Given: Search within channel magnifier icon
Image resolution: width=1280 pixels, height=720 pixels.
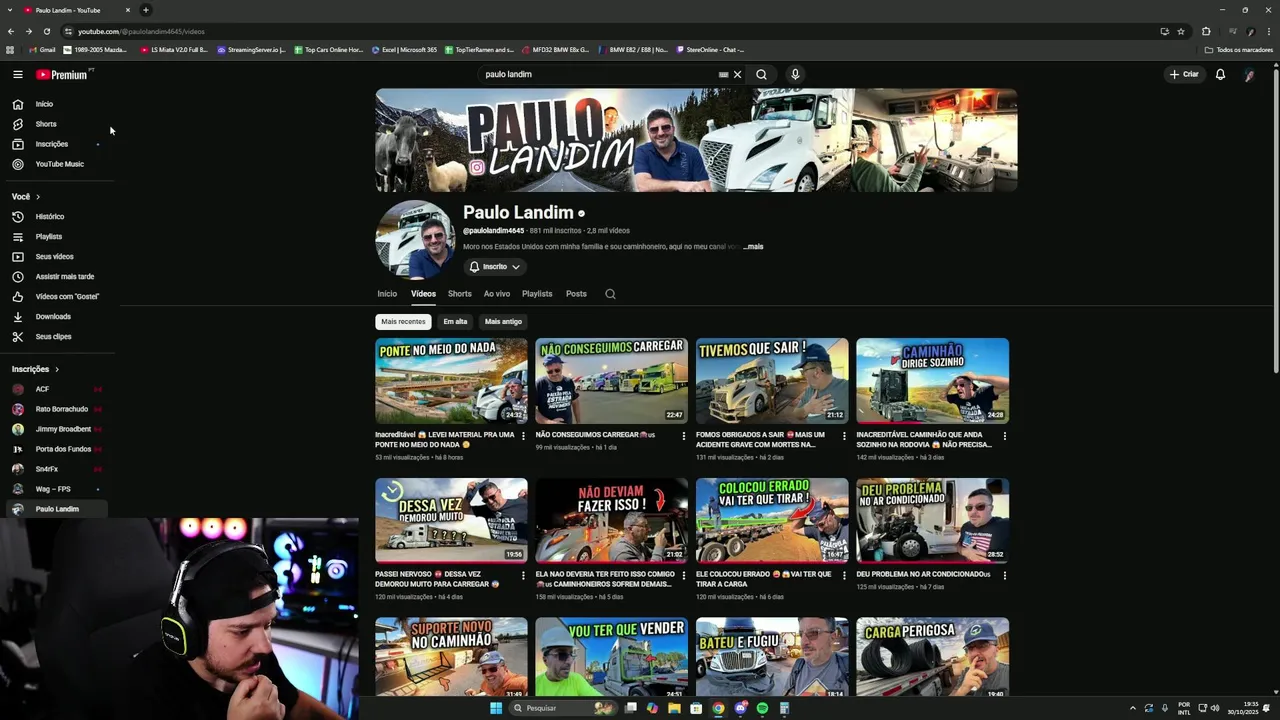Looking at the screenshot, I should point(610,294).
